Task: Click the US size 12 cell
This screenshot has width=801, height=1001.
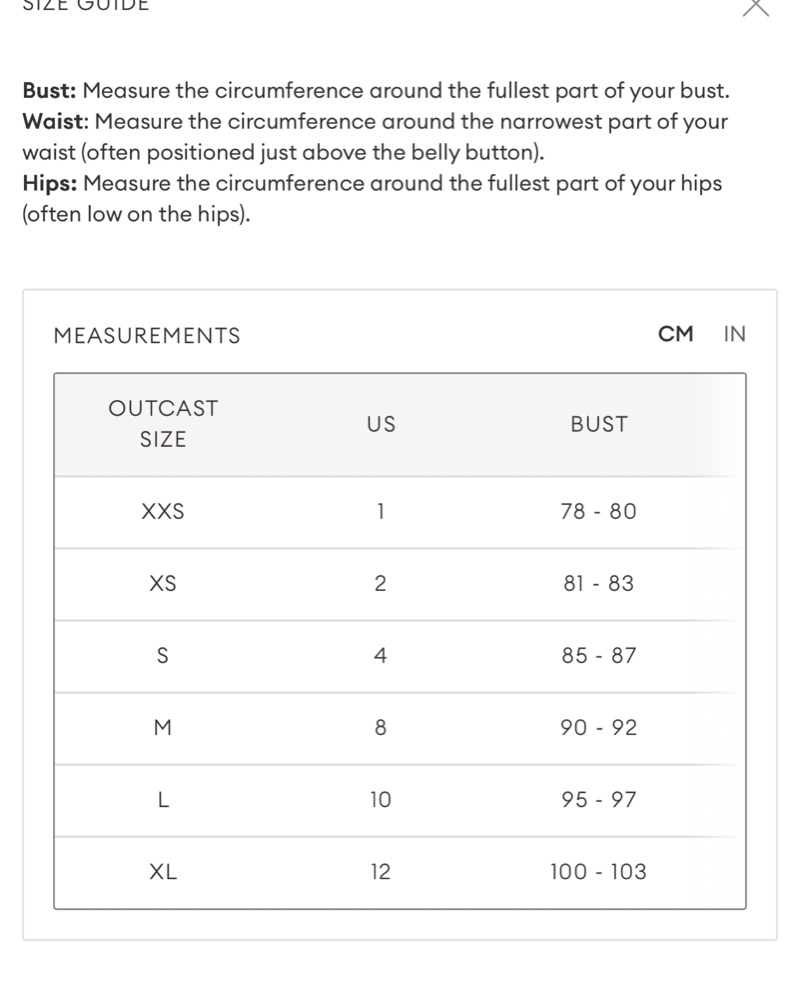Action: coord(380,872)
